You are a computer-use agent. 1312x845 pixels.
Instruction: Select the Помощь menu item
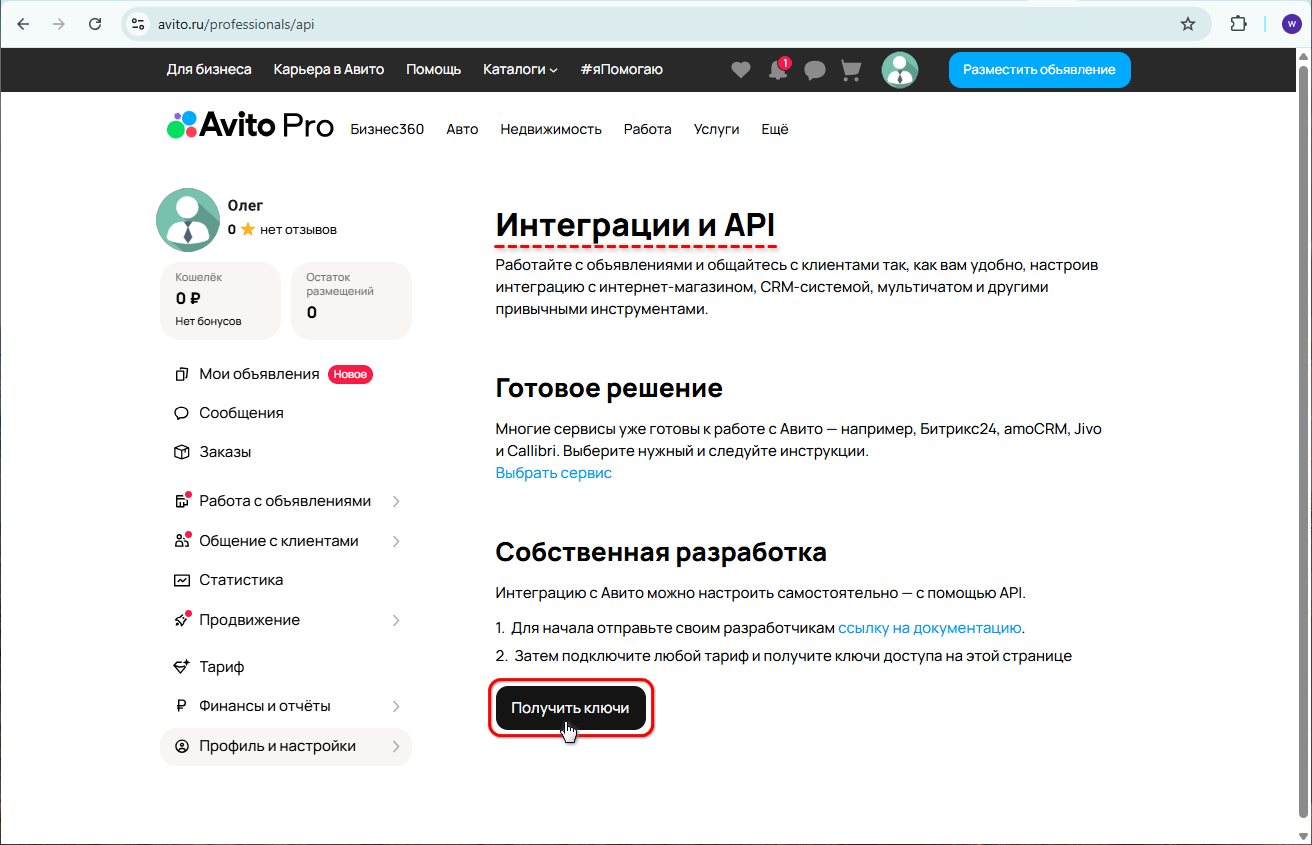point(433,69)
